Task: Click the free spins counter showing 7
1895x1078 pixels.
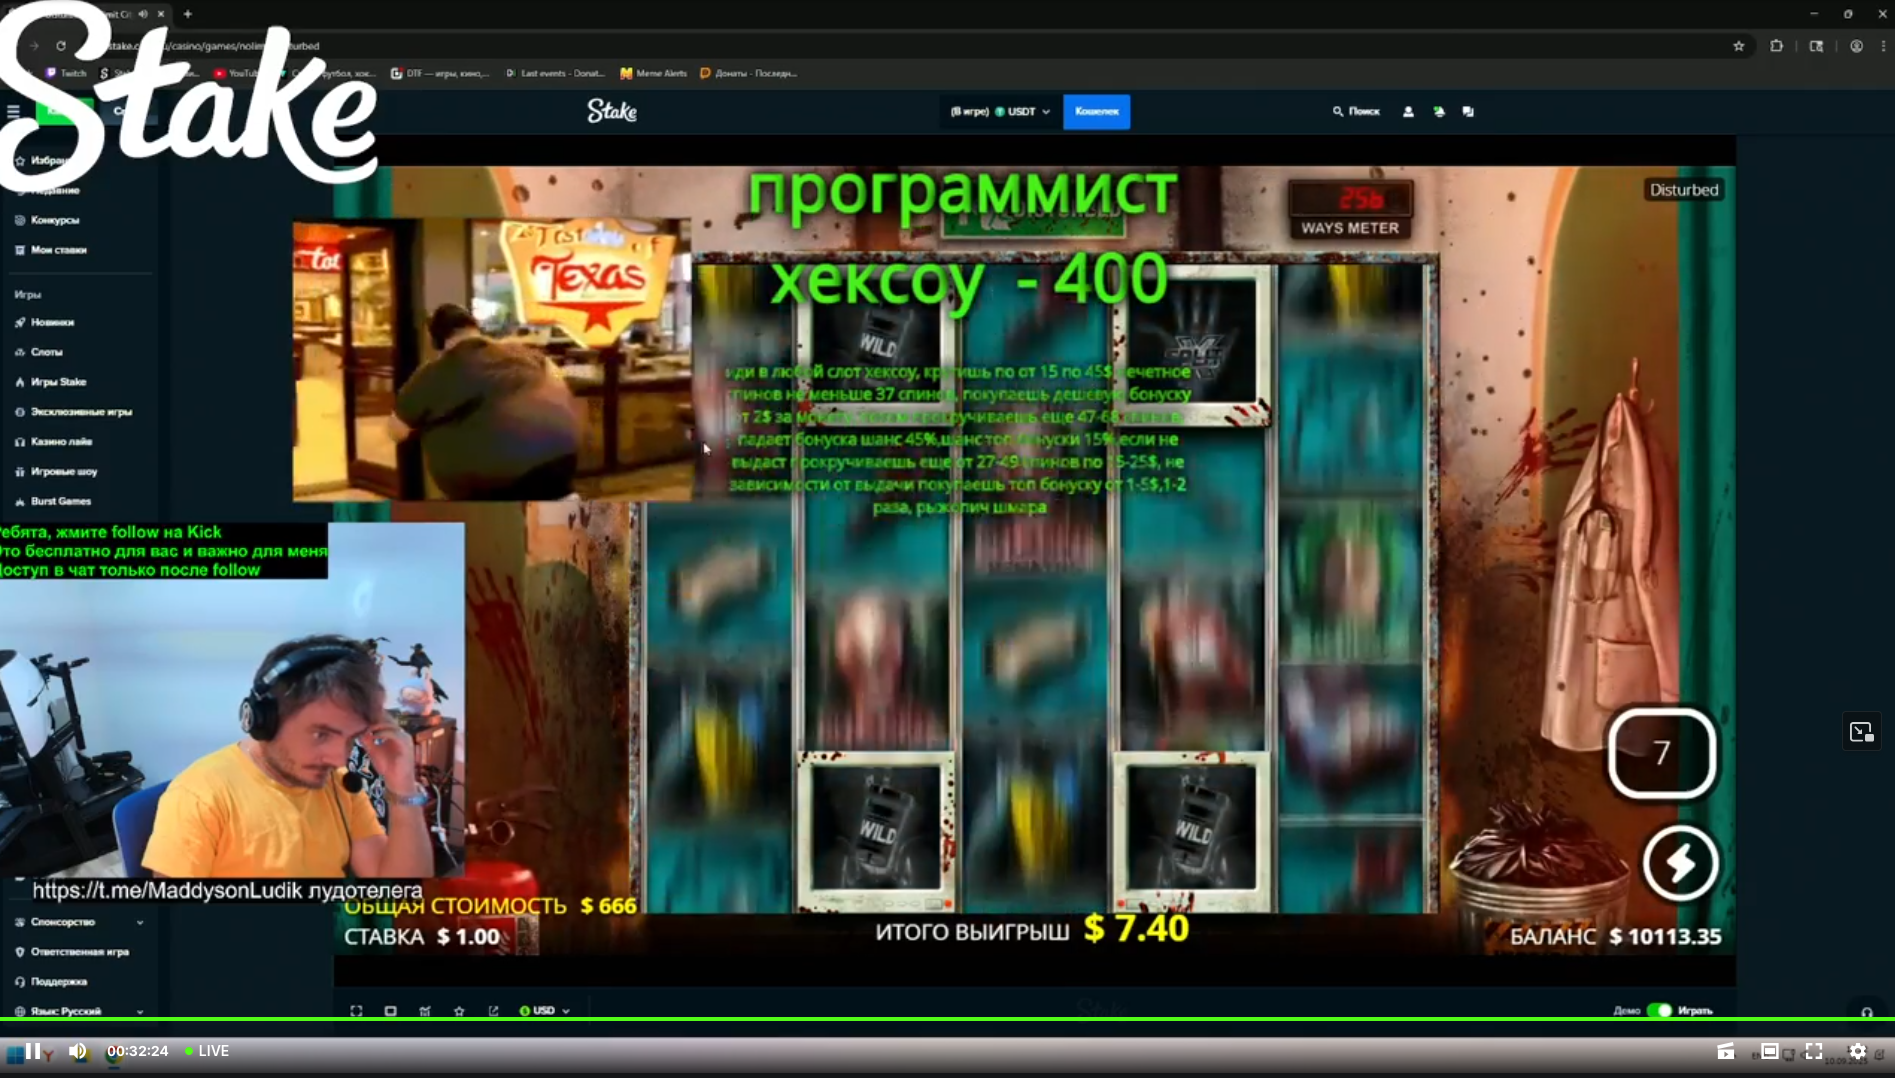Action: [1661, 753]
